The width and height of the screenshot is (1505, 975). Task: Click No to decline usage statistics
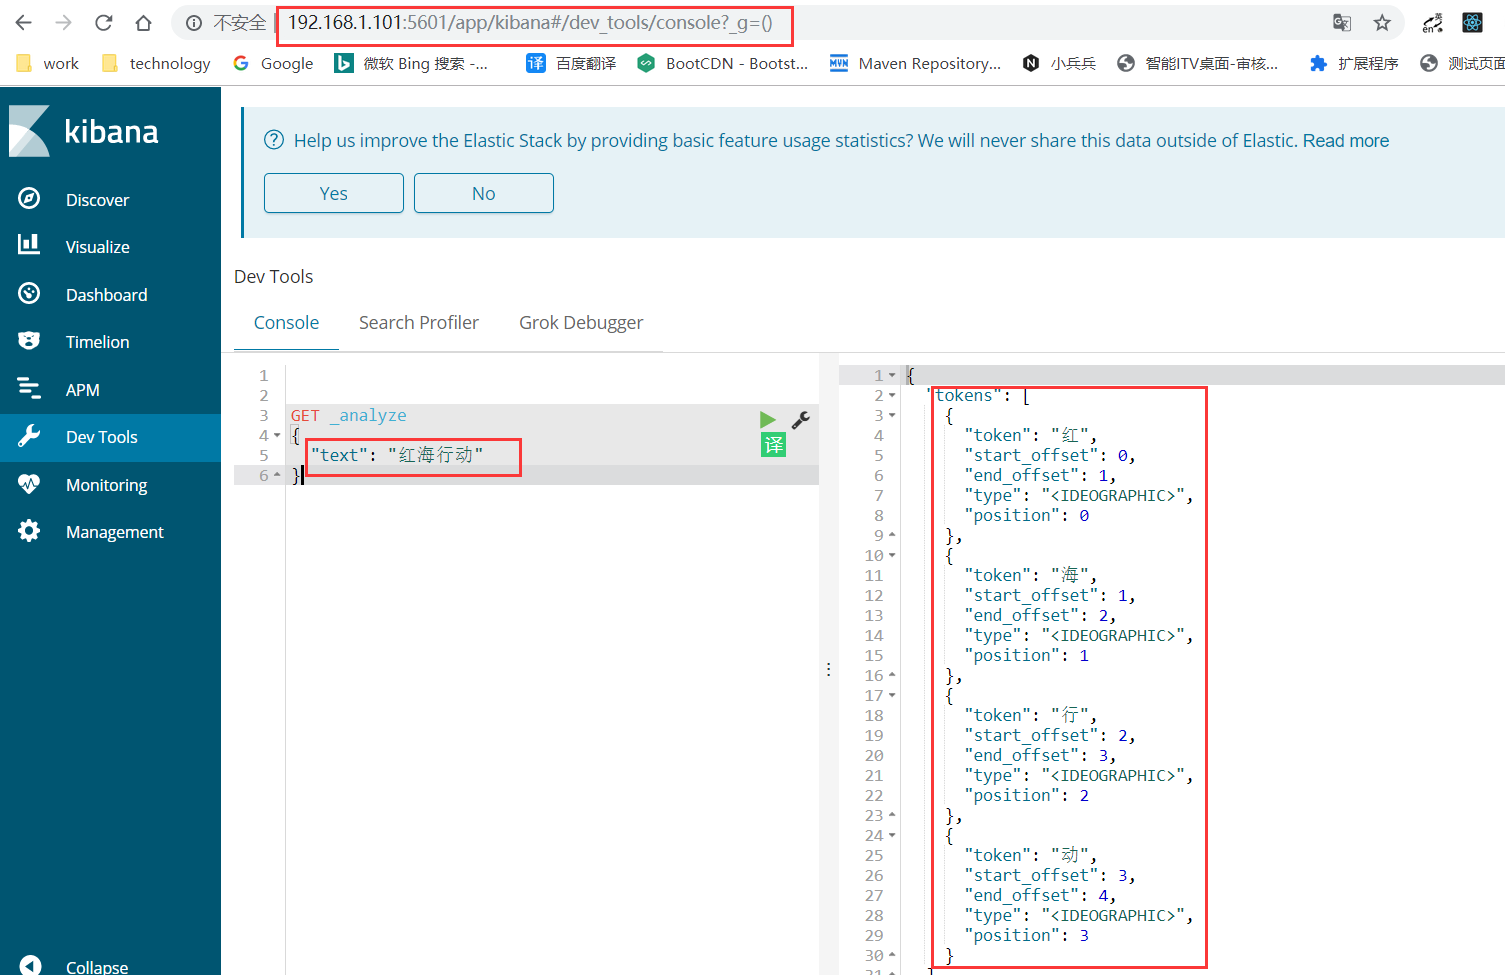tap(484, 193)
